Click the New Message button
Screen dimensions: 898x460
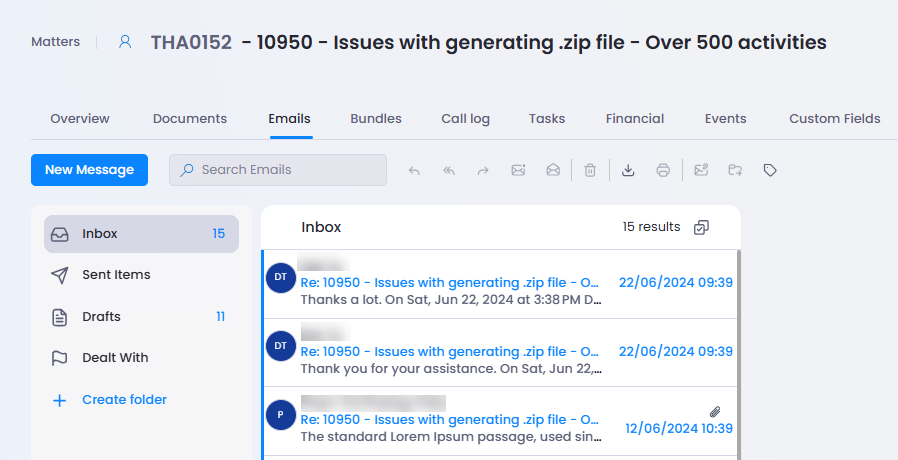coord(89,170)
